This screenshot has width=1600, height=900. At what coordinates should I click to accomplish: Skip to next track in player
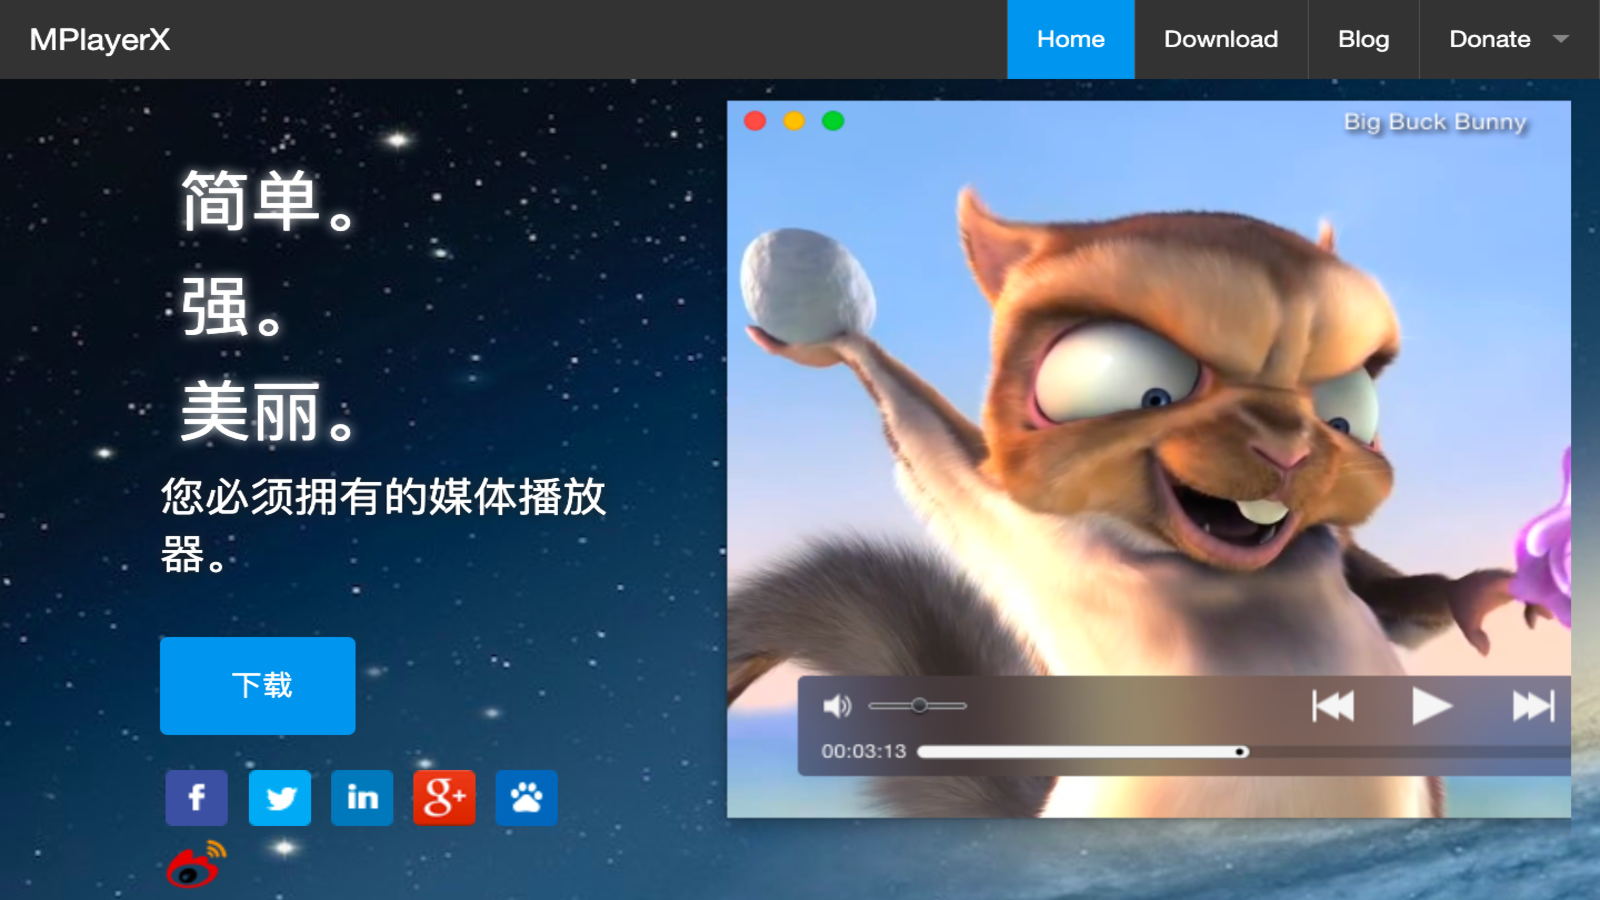coord(1533,706)
